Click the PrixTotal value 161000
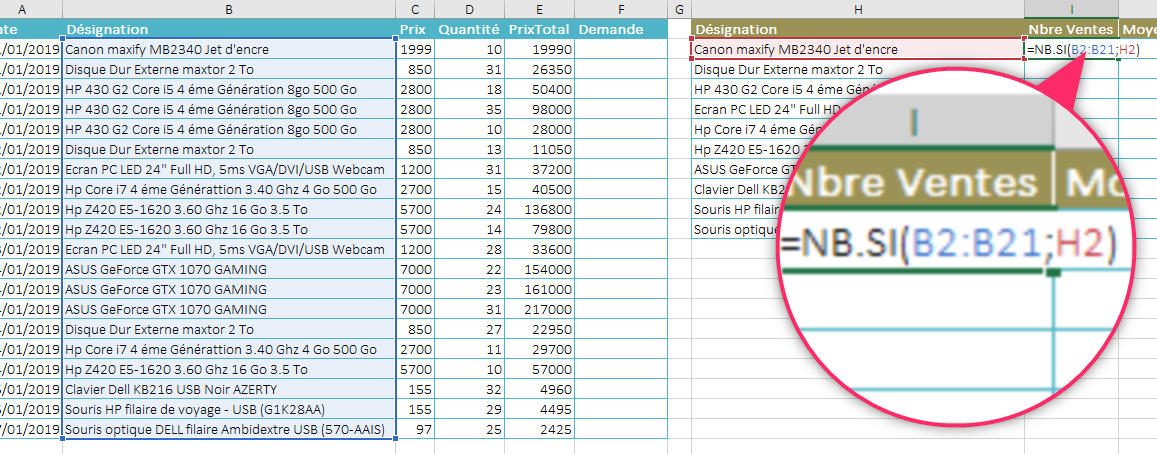The height and width of the screenshot is (454, 1157). (539, 289)
